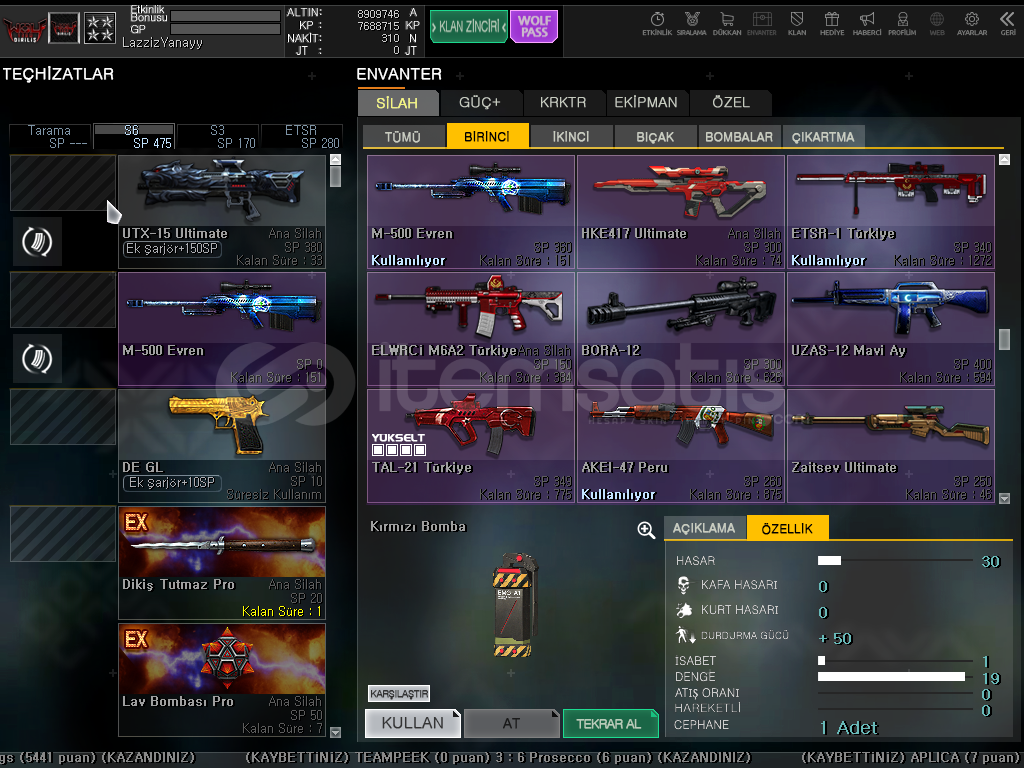
Task: Click the equipment list scroll-down arrow
Action: tap(336, 732)
